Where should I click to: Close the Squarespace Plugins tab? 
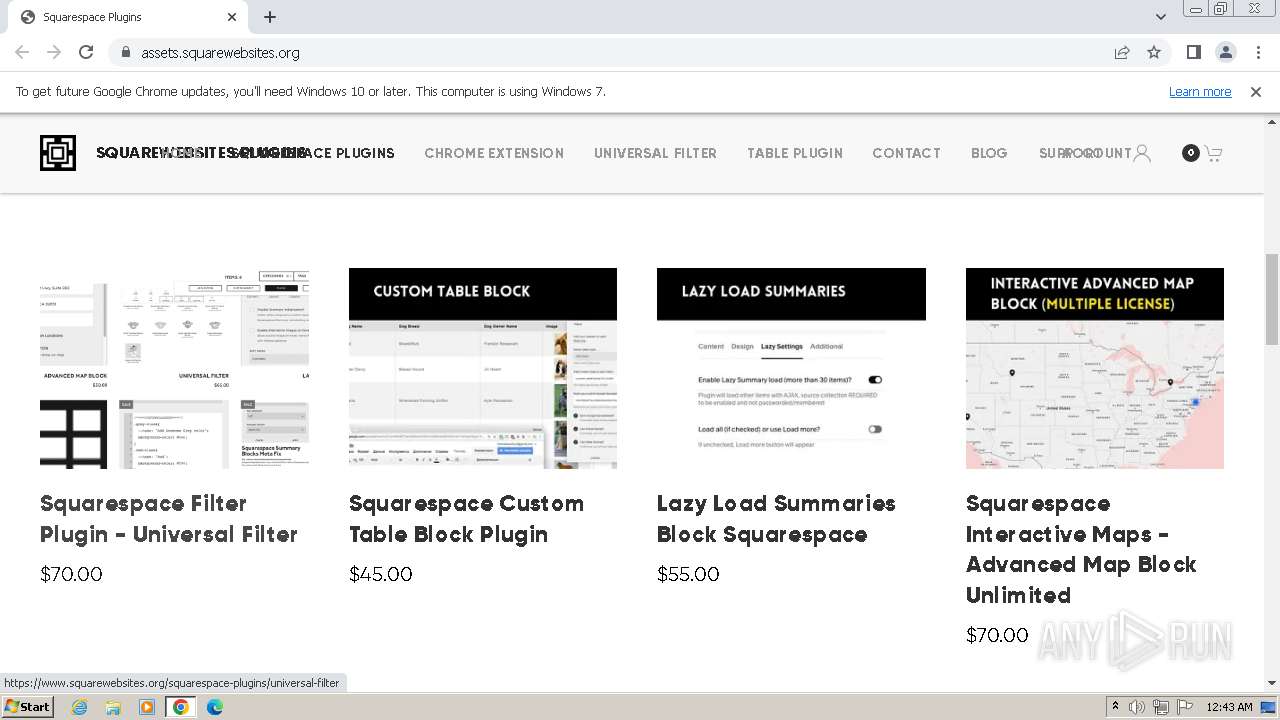(232, 17)
